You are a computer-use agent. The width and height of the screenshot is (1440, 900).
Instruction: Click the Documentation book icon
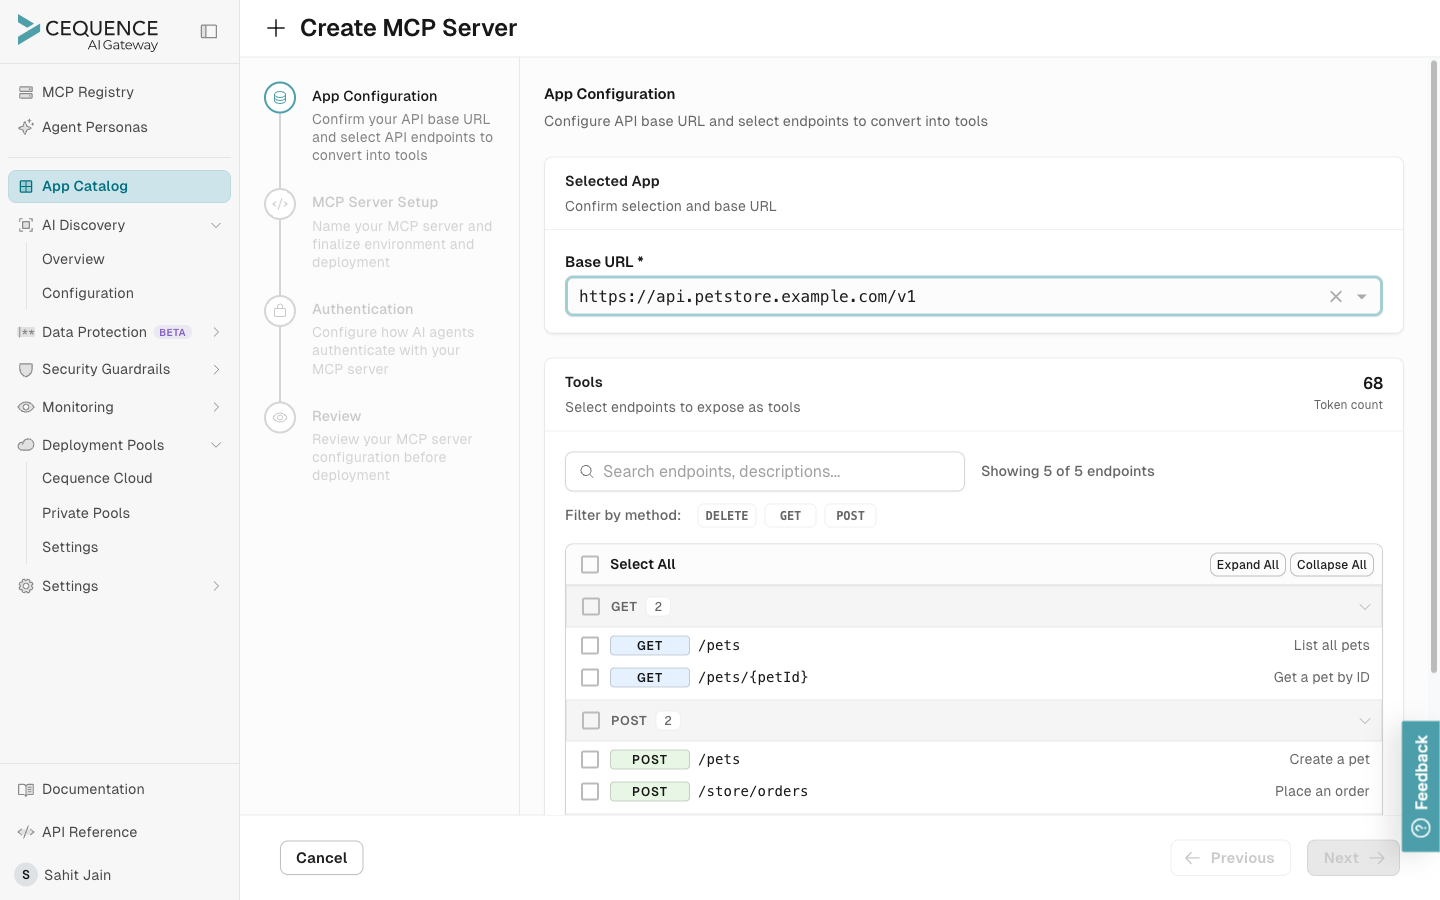coord(26,789)
